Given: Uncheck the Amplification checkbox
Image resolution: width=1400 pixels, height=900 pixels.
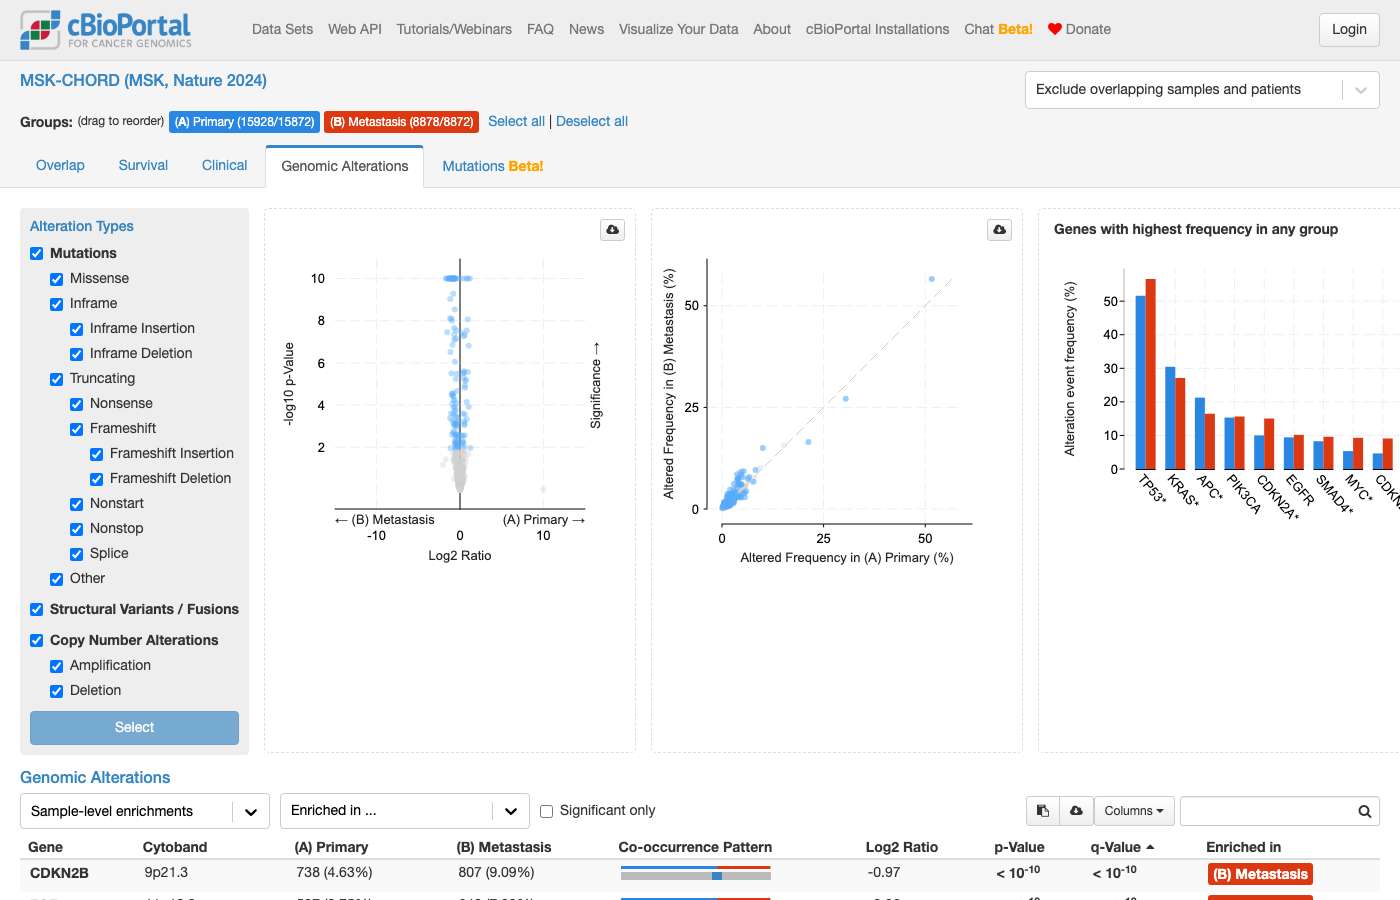Looking at the screenshot, I should tap(57, 666).
